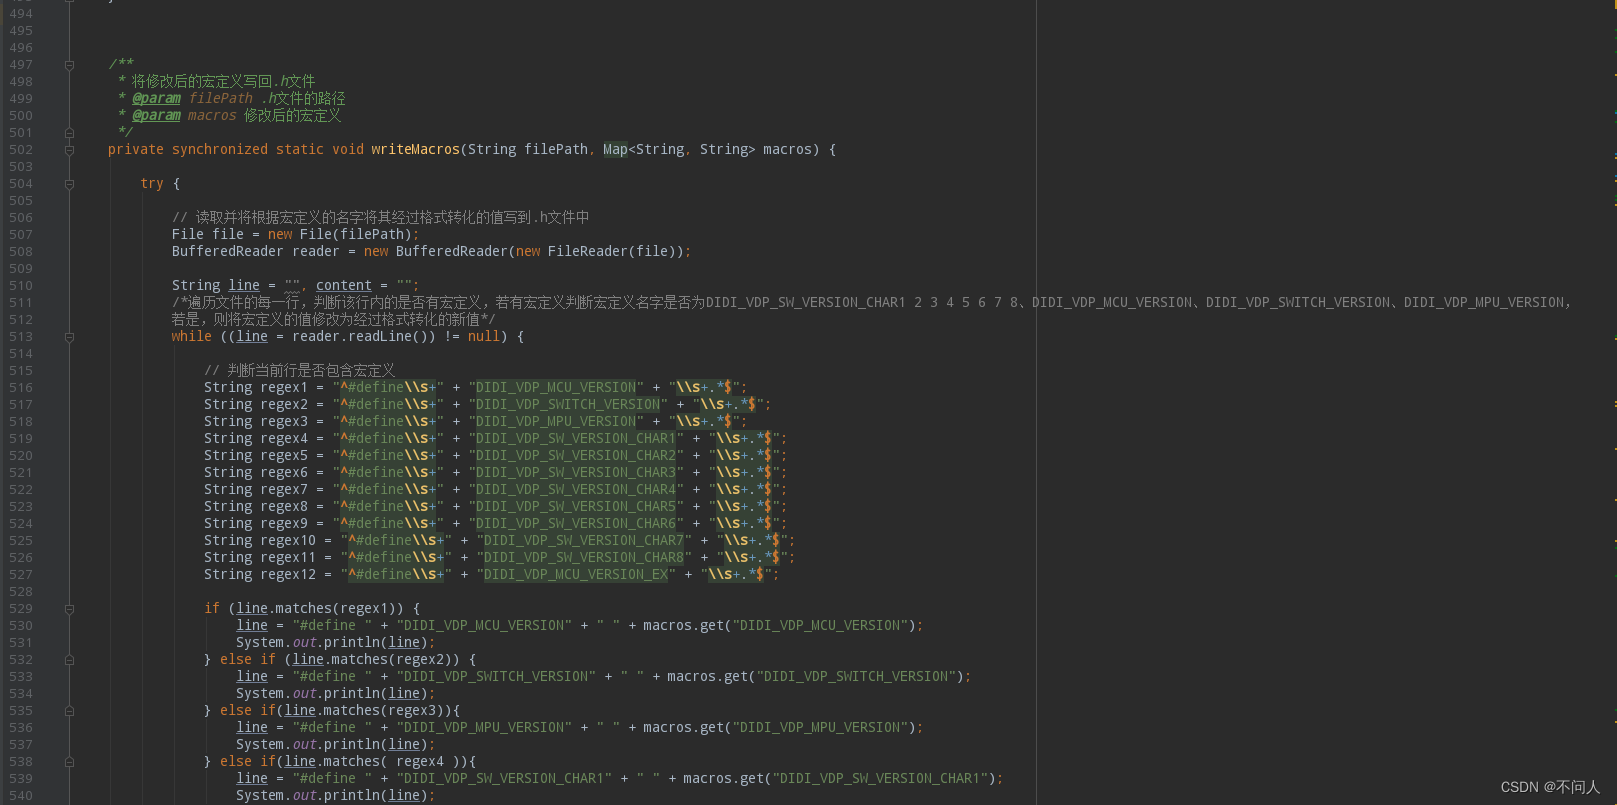This screenshot has width=1617, height=805.
Task: Click the first @param tag for filePath
Action: (156, 98)
